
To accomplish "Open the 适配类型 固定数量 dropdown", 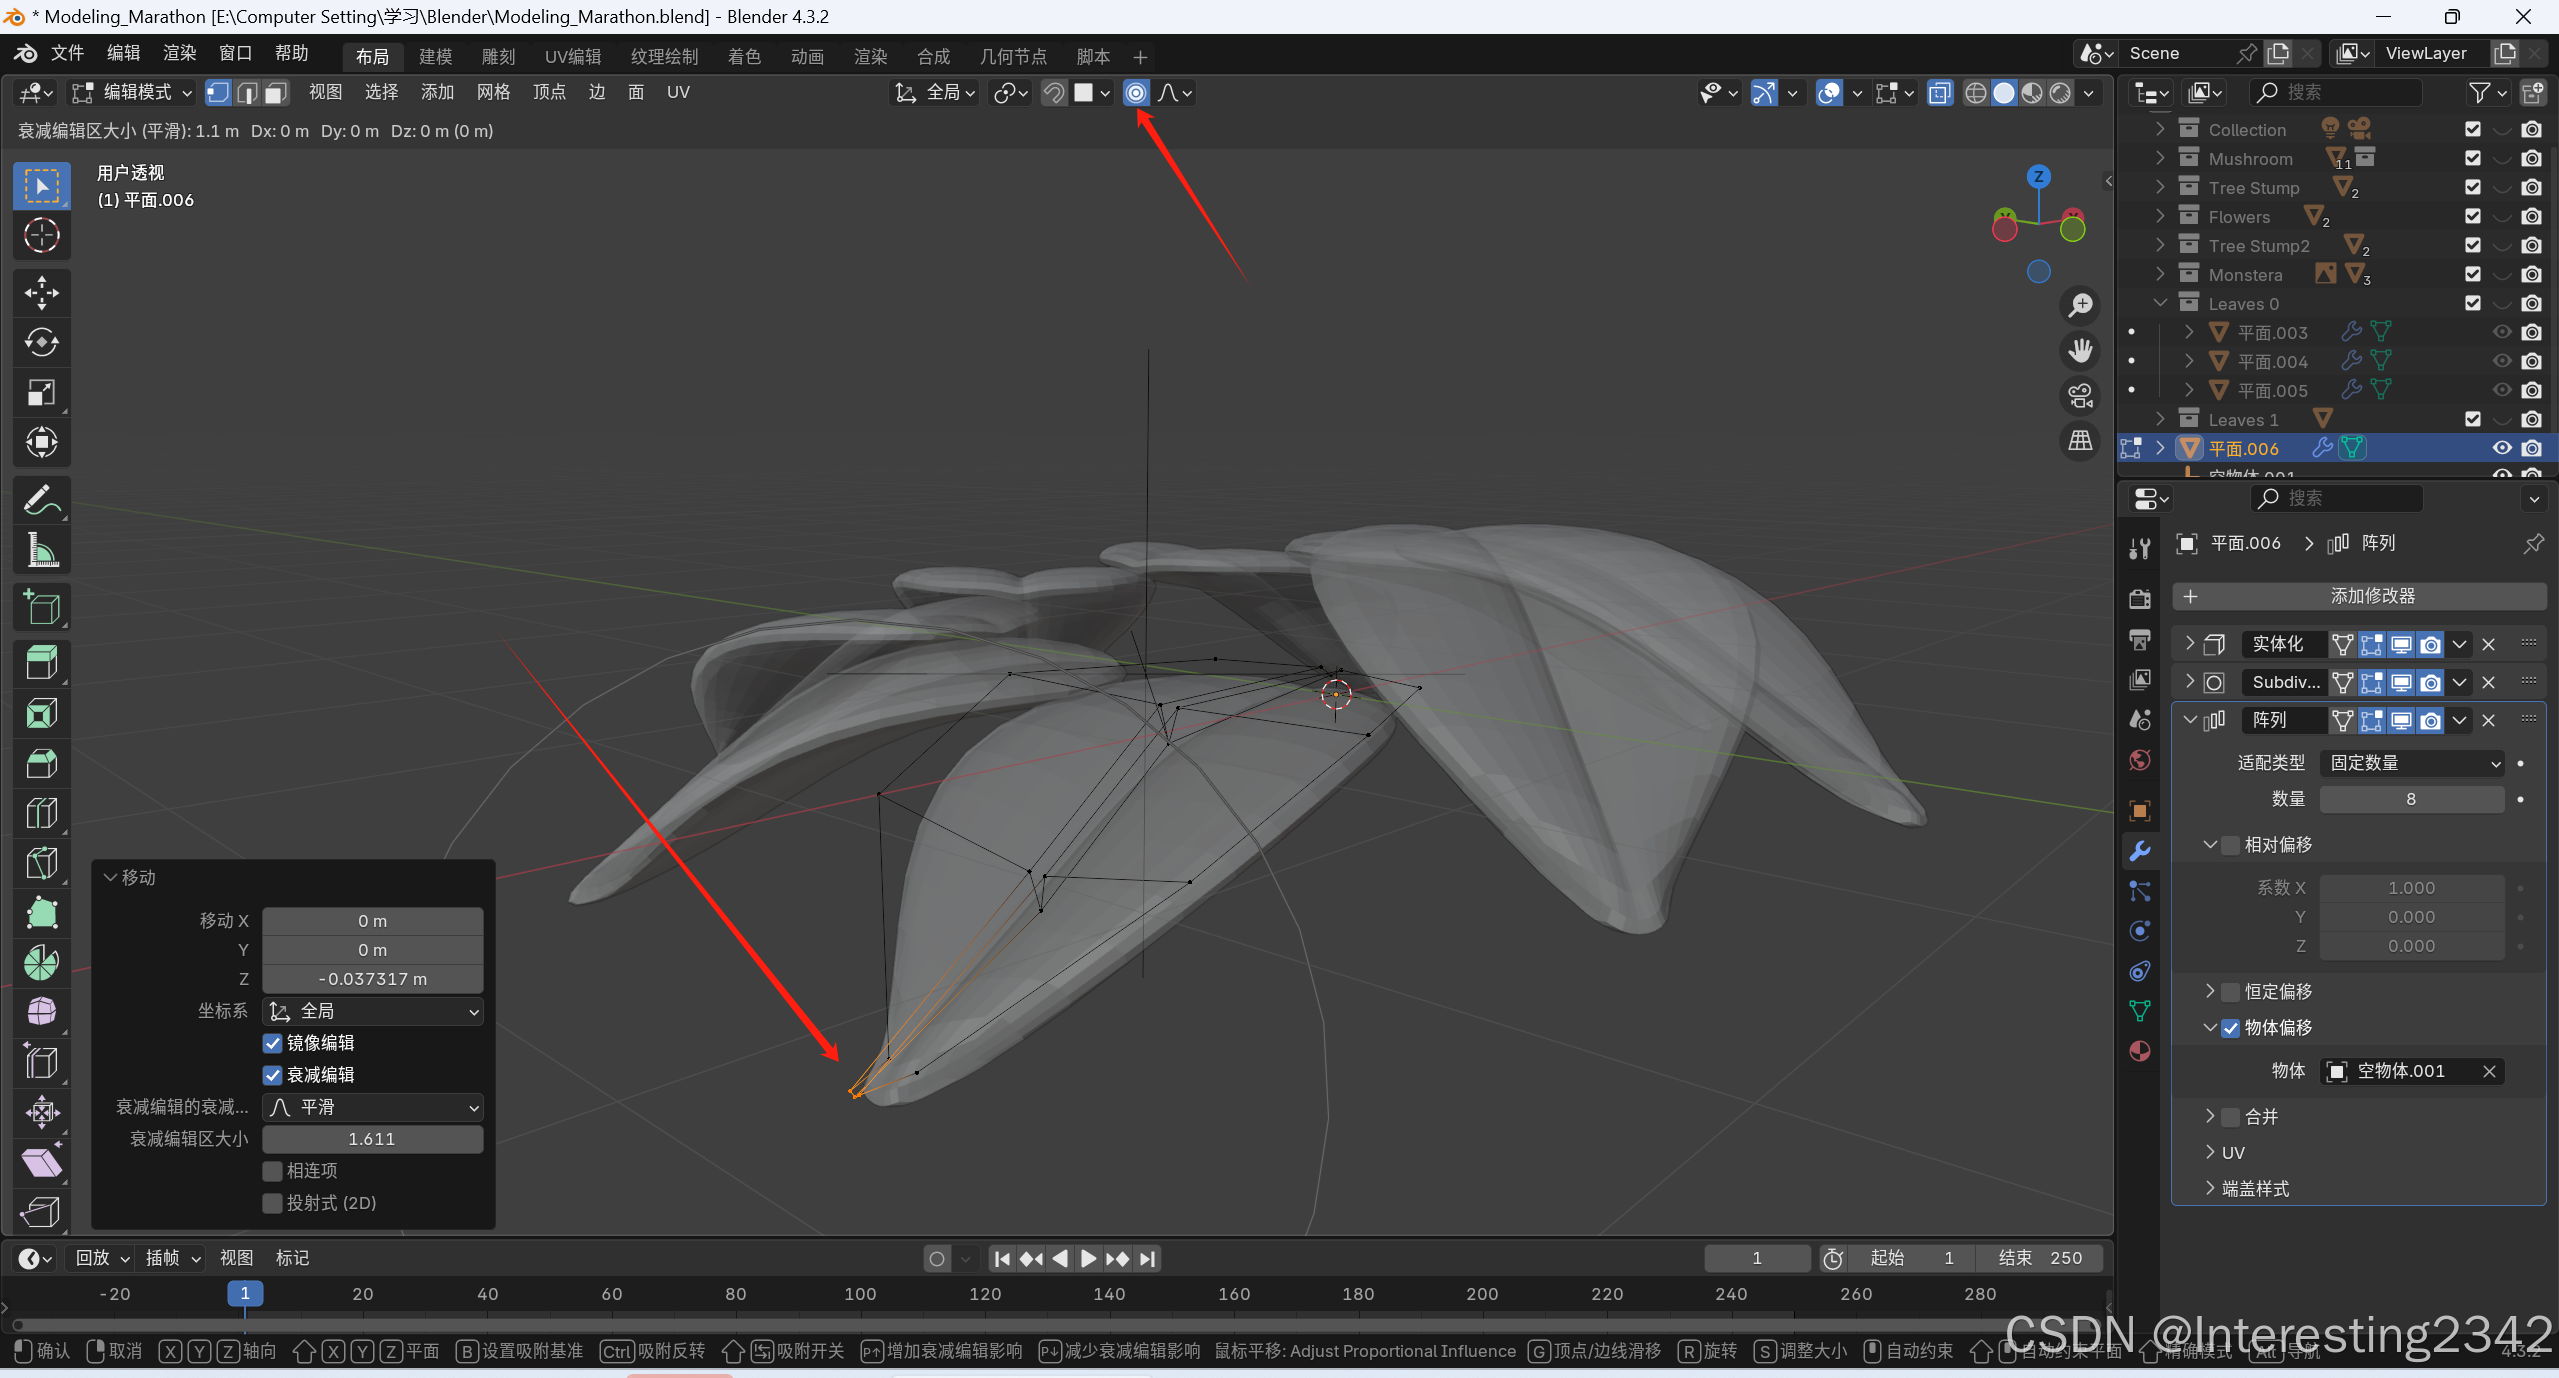I will point(2411,763).
